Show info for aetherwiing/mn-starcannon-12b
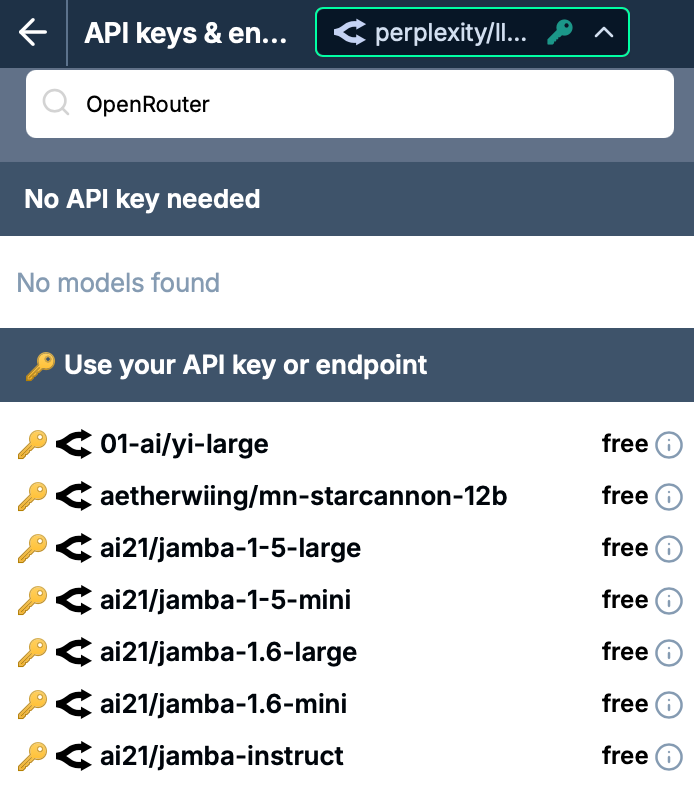 pyautogui.click(x=668, y=497)
